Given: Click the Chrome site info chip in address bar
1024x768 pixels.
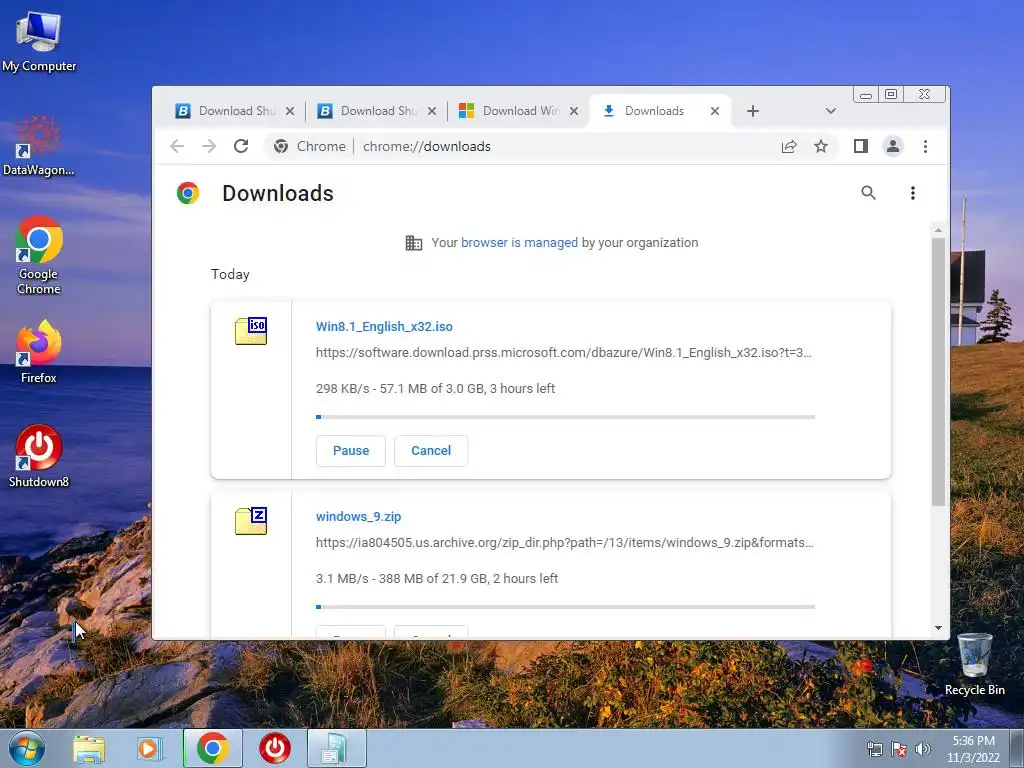Looking at the screenshot, I should coord(310,146).
